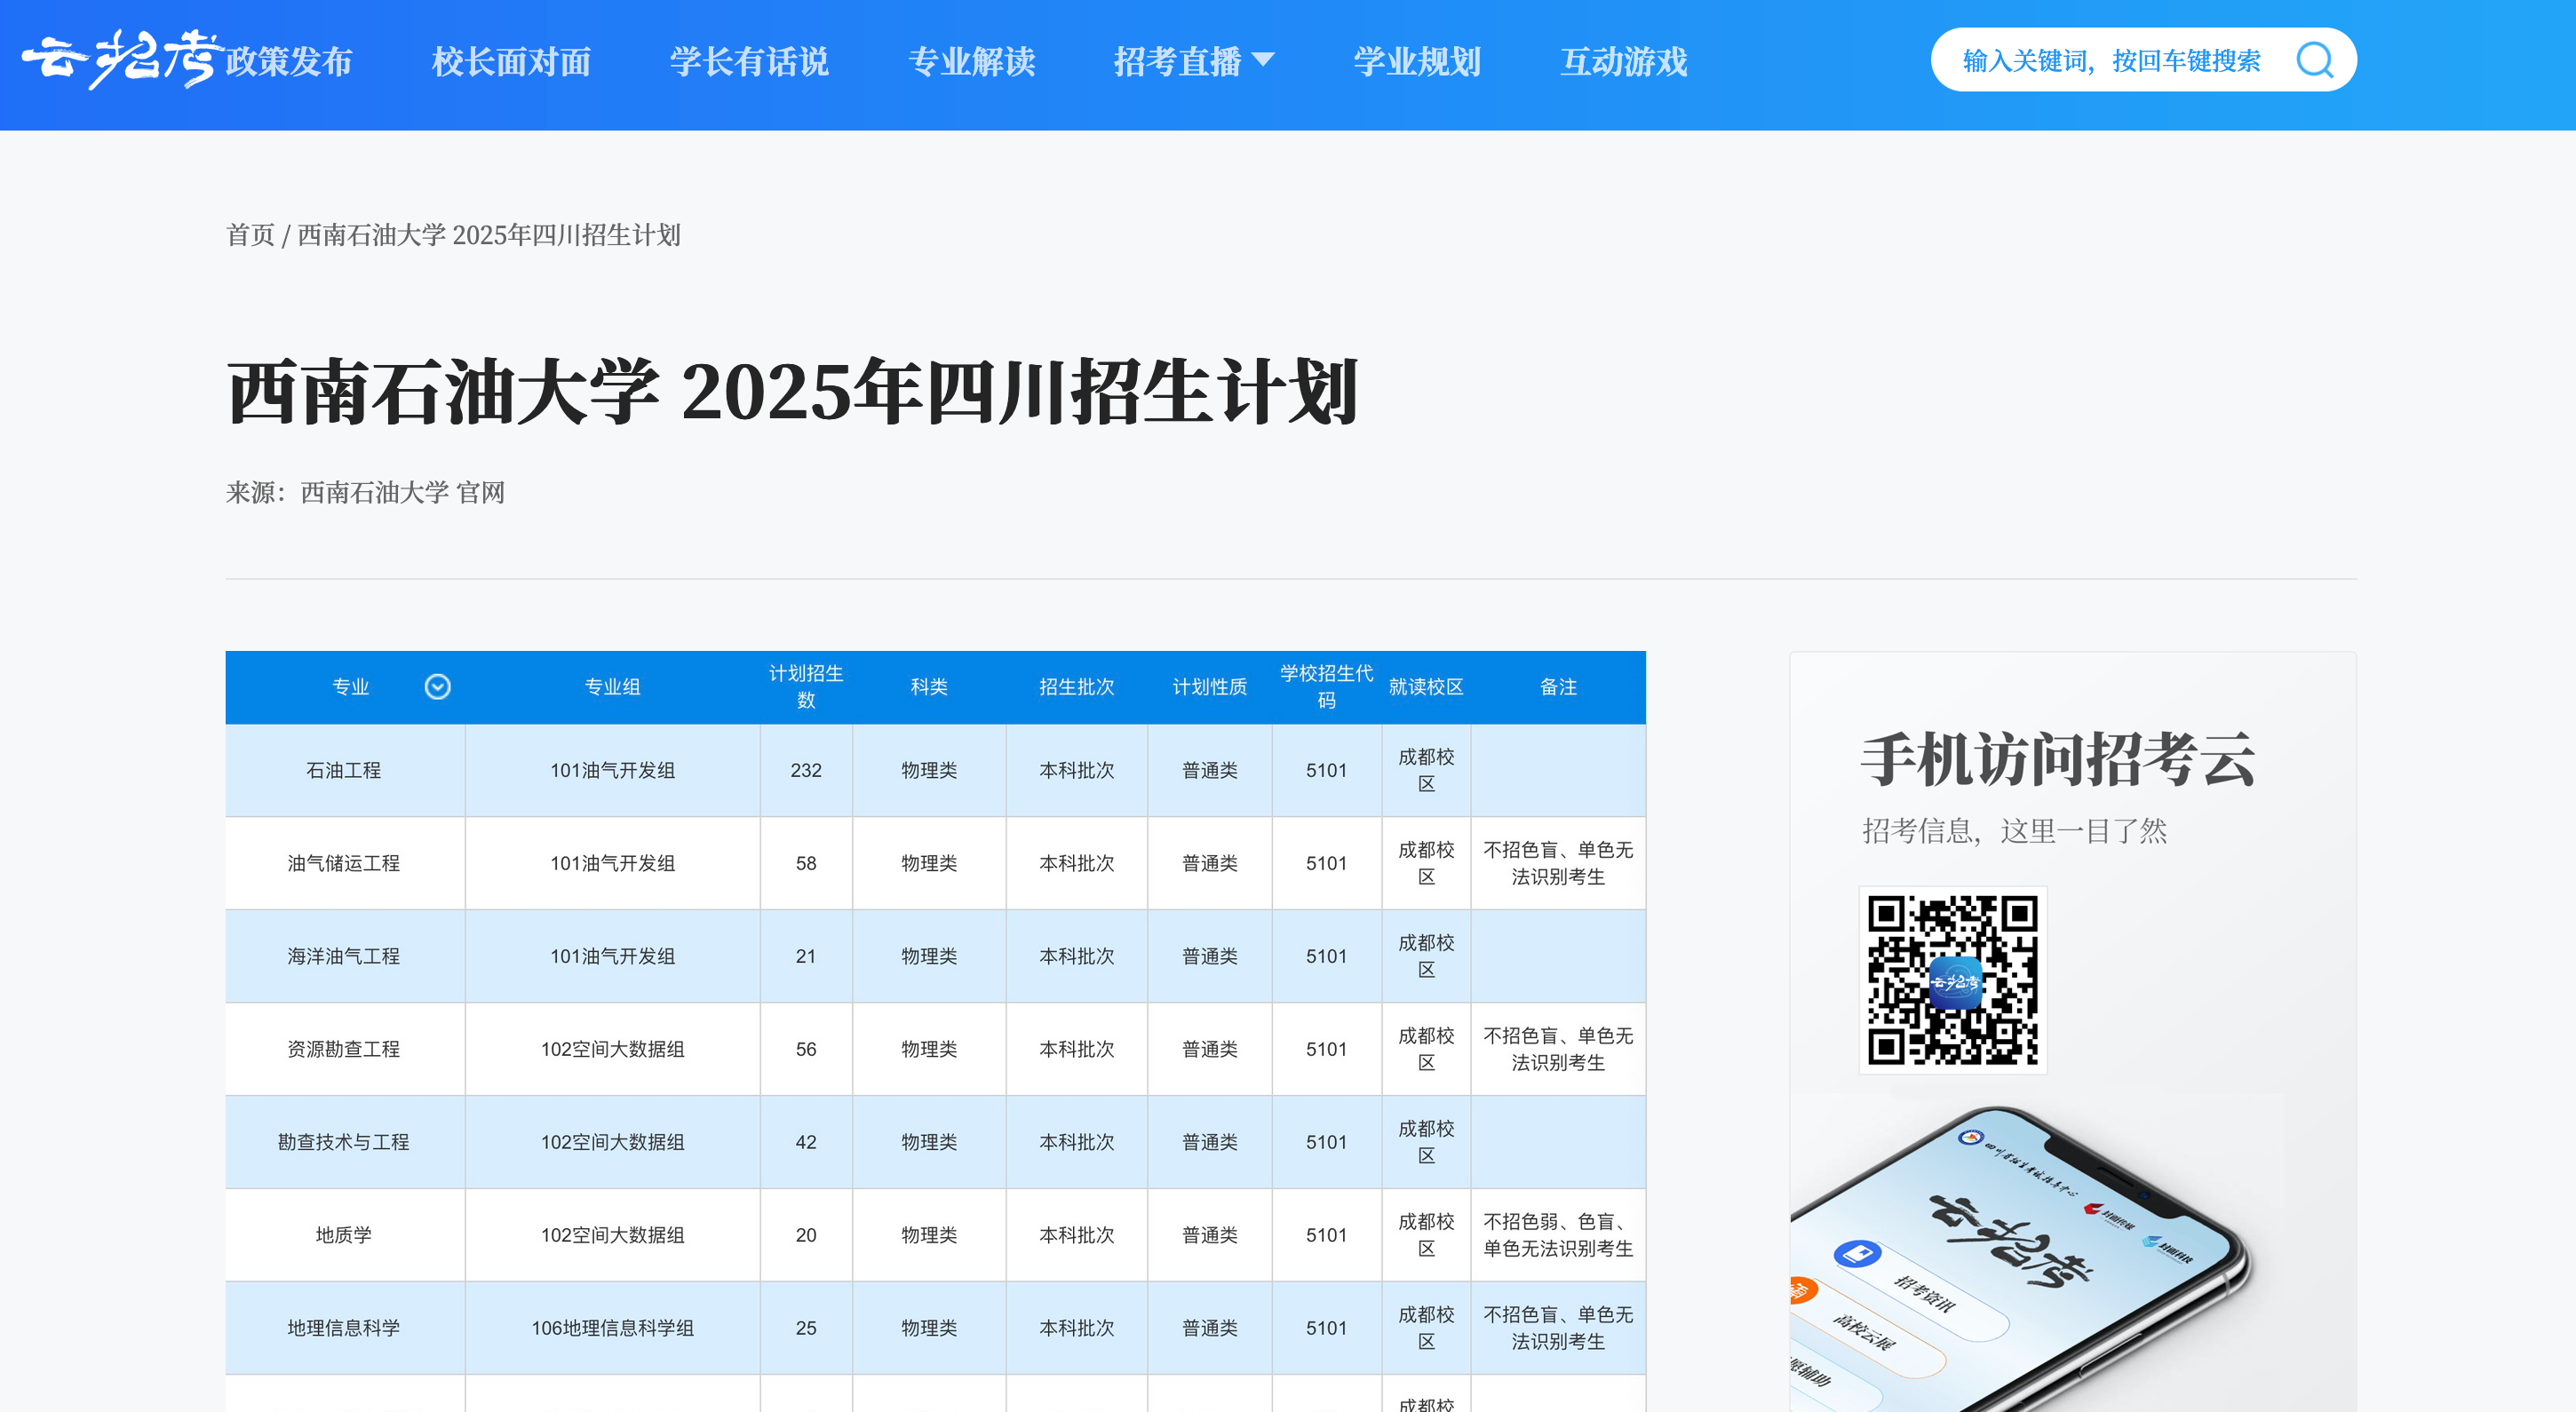Focus the keyword search input field
2576x1412 pixels.
pos(2112,61)
